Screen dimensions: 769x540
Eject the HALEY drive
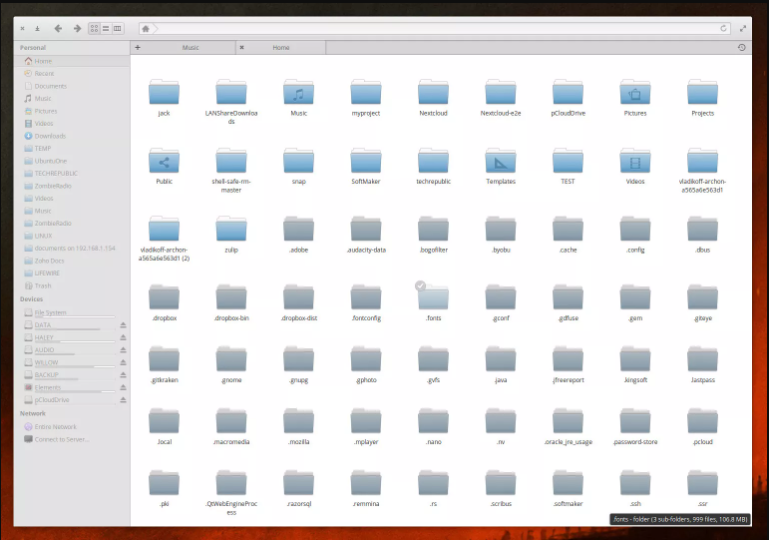[x=123, y=337]
